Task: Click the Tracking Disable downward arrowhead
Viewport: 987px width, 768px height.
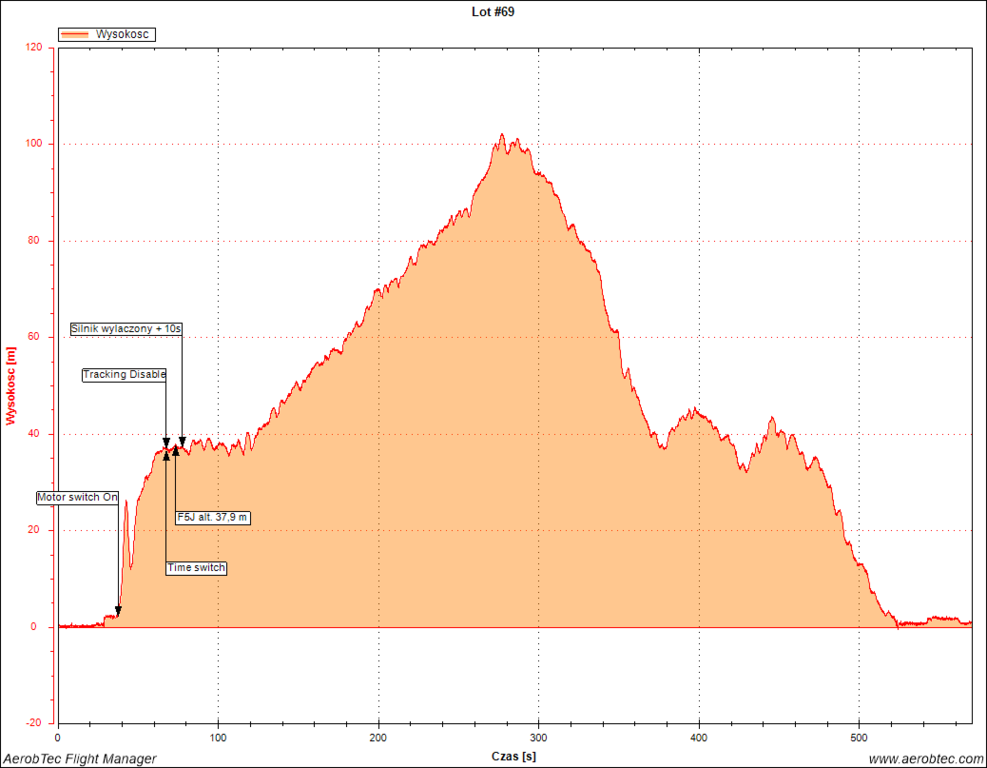Action: point(166,442)
